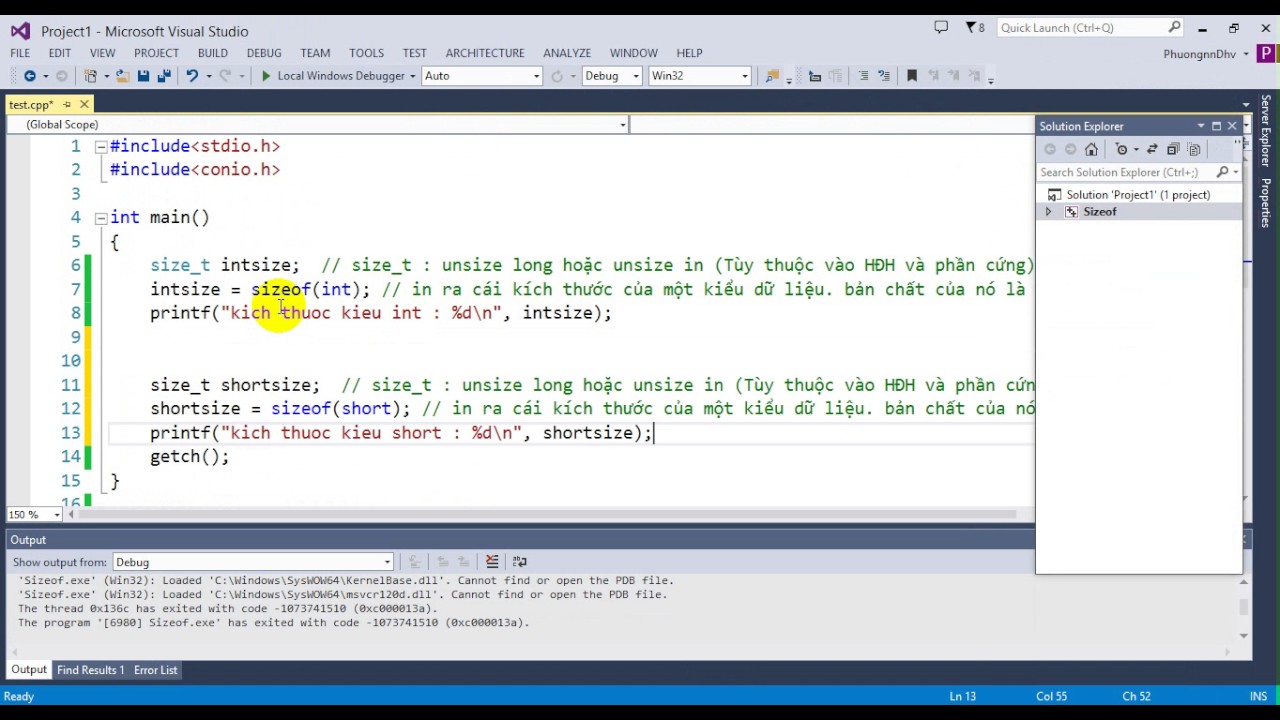Click the New Project icon in toolbar
The height and width of the screenshot is (720, 1280).
tap(90, 76)
